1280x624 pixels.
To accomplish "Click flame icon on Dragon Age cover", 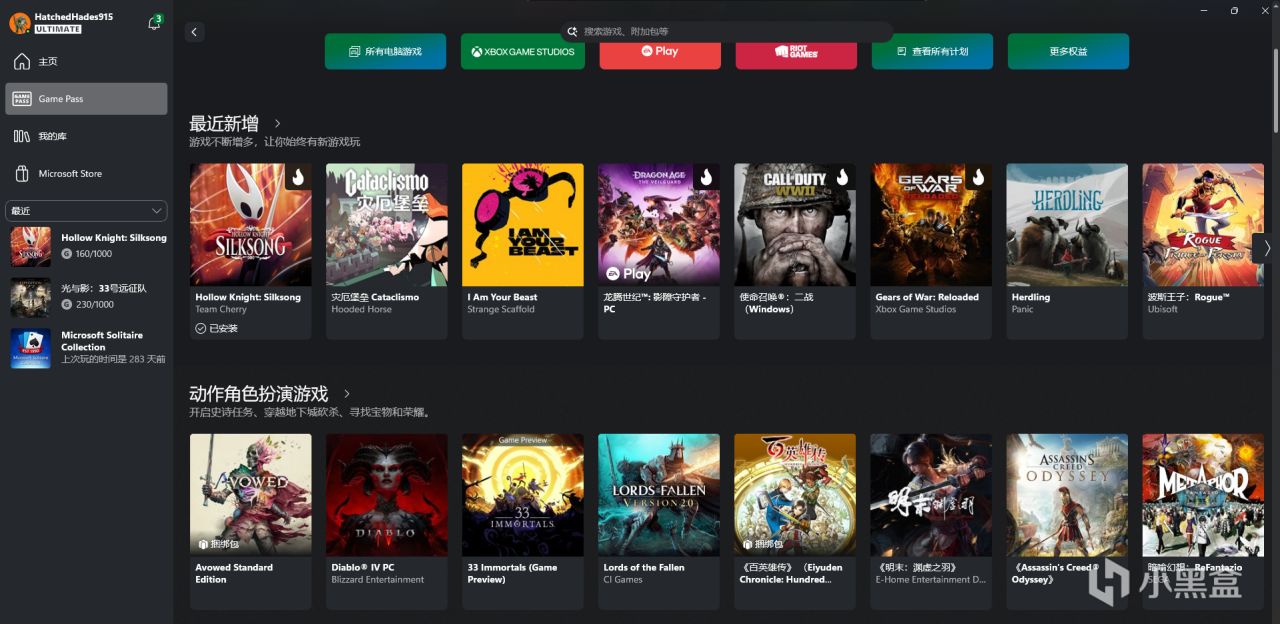I will 706,177.
